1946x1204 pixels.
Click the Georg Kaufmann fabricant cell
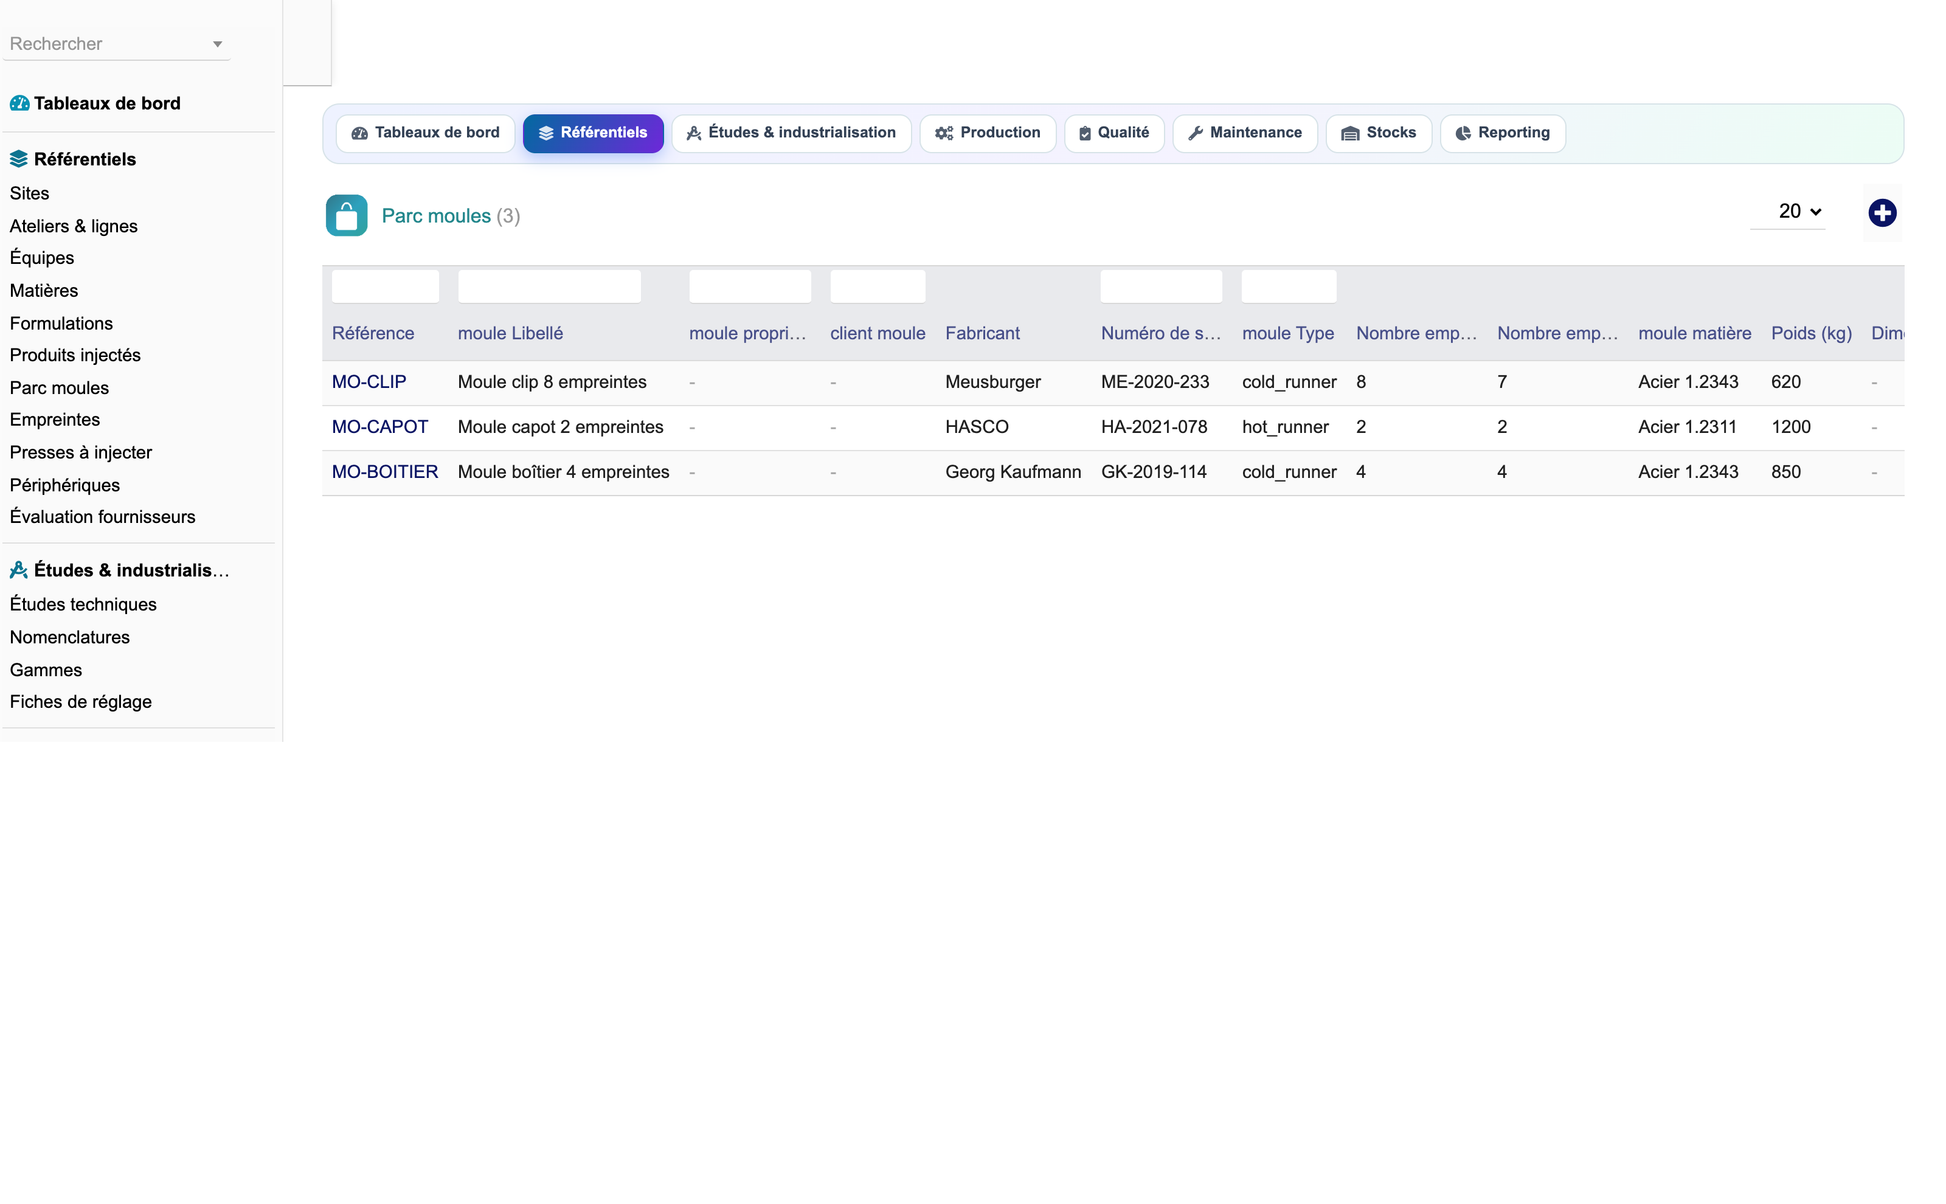click(1013, 472)
